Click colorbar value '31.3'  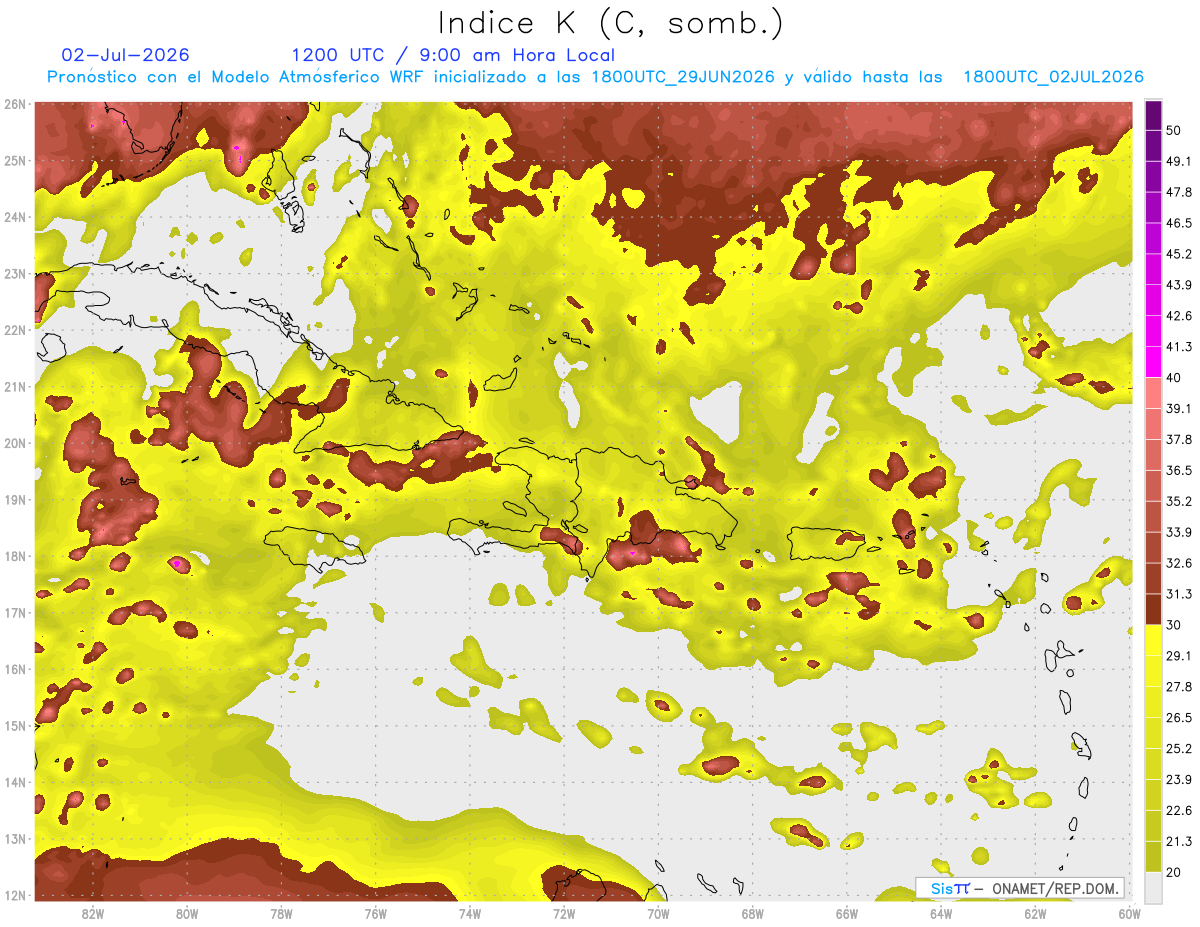coord(1178,594)
